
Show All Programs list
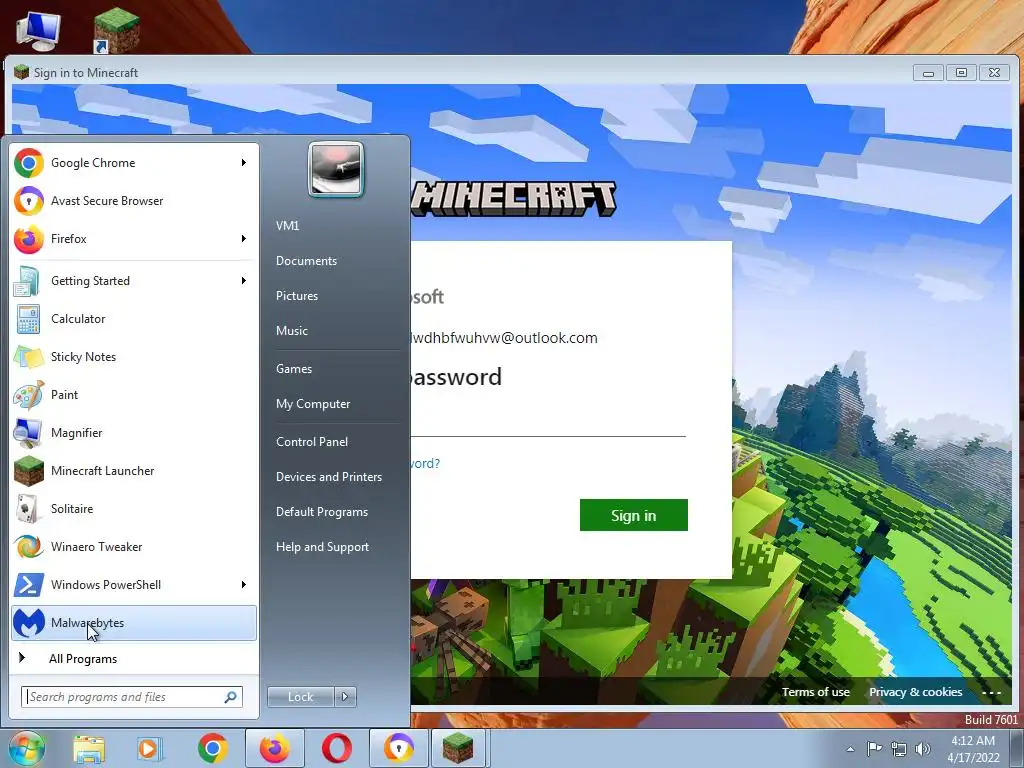tap(134, 658)
